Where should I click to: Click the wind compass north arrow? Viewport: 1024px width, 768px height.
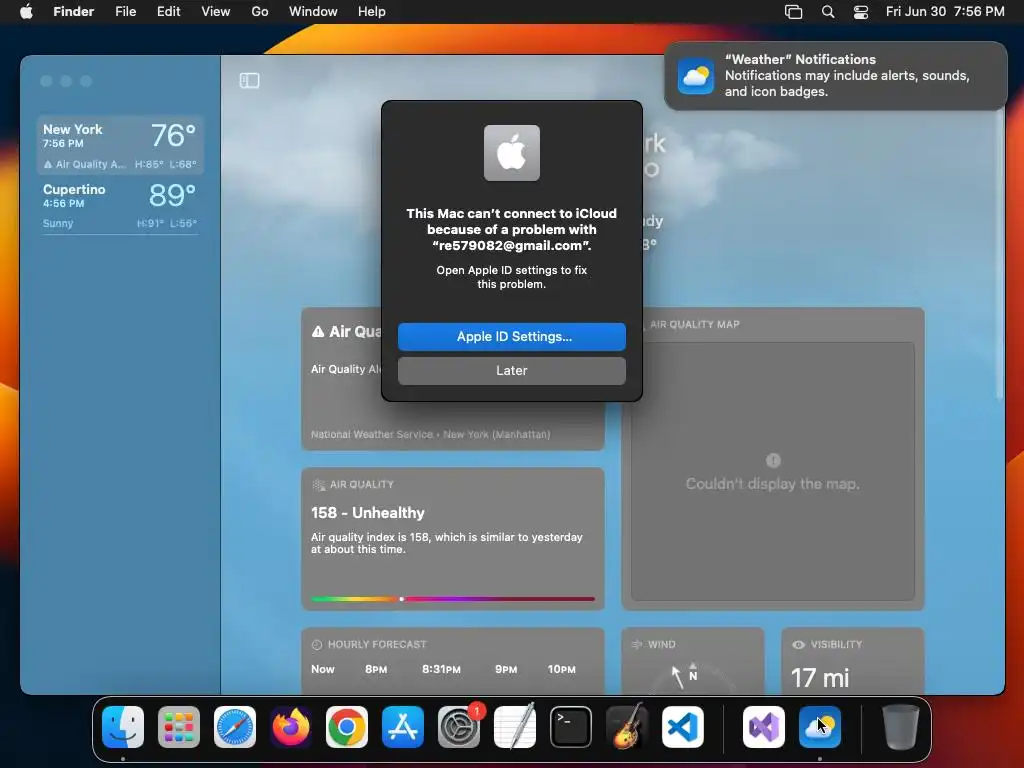pos(693,673)
